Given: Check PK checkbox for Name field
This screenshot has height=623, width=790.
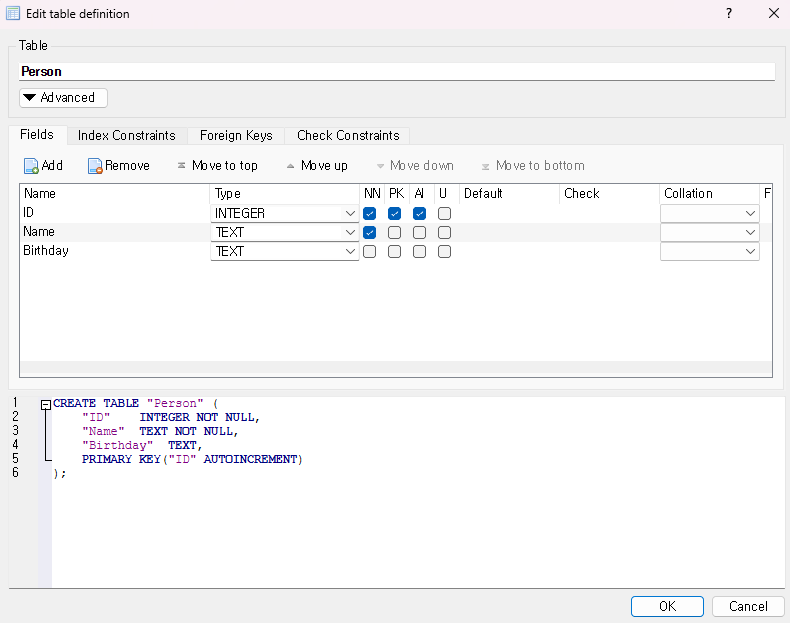Looking at the screenshot, I should pos(394,233).
